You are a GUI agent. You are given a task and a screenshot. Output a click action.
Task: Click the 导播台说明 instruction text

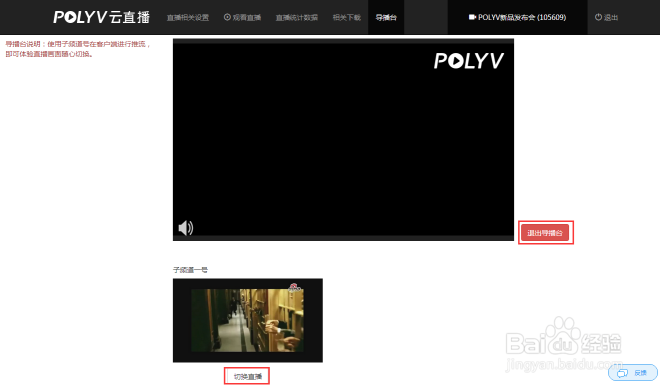[78, 49]
